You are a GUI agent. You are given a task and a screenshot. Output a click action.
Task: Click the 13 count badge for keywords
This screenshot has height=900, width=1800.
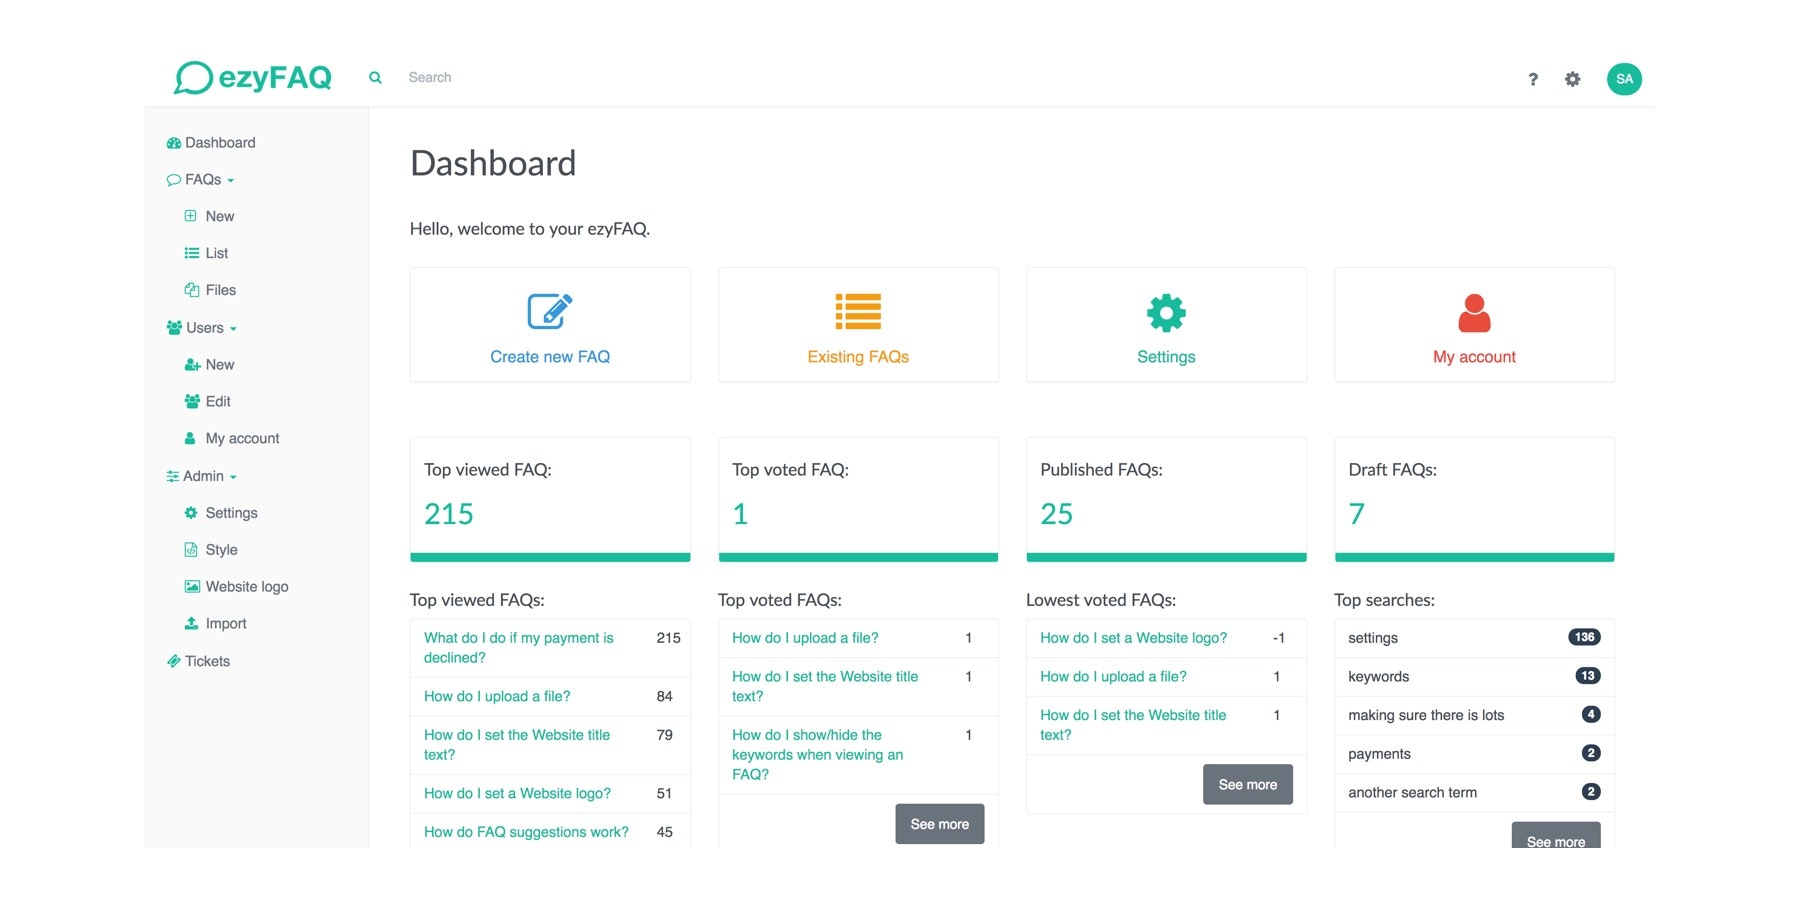(1588, 676)
